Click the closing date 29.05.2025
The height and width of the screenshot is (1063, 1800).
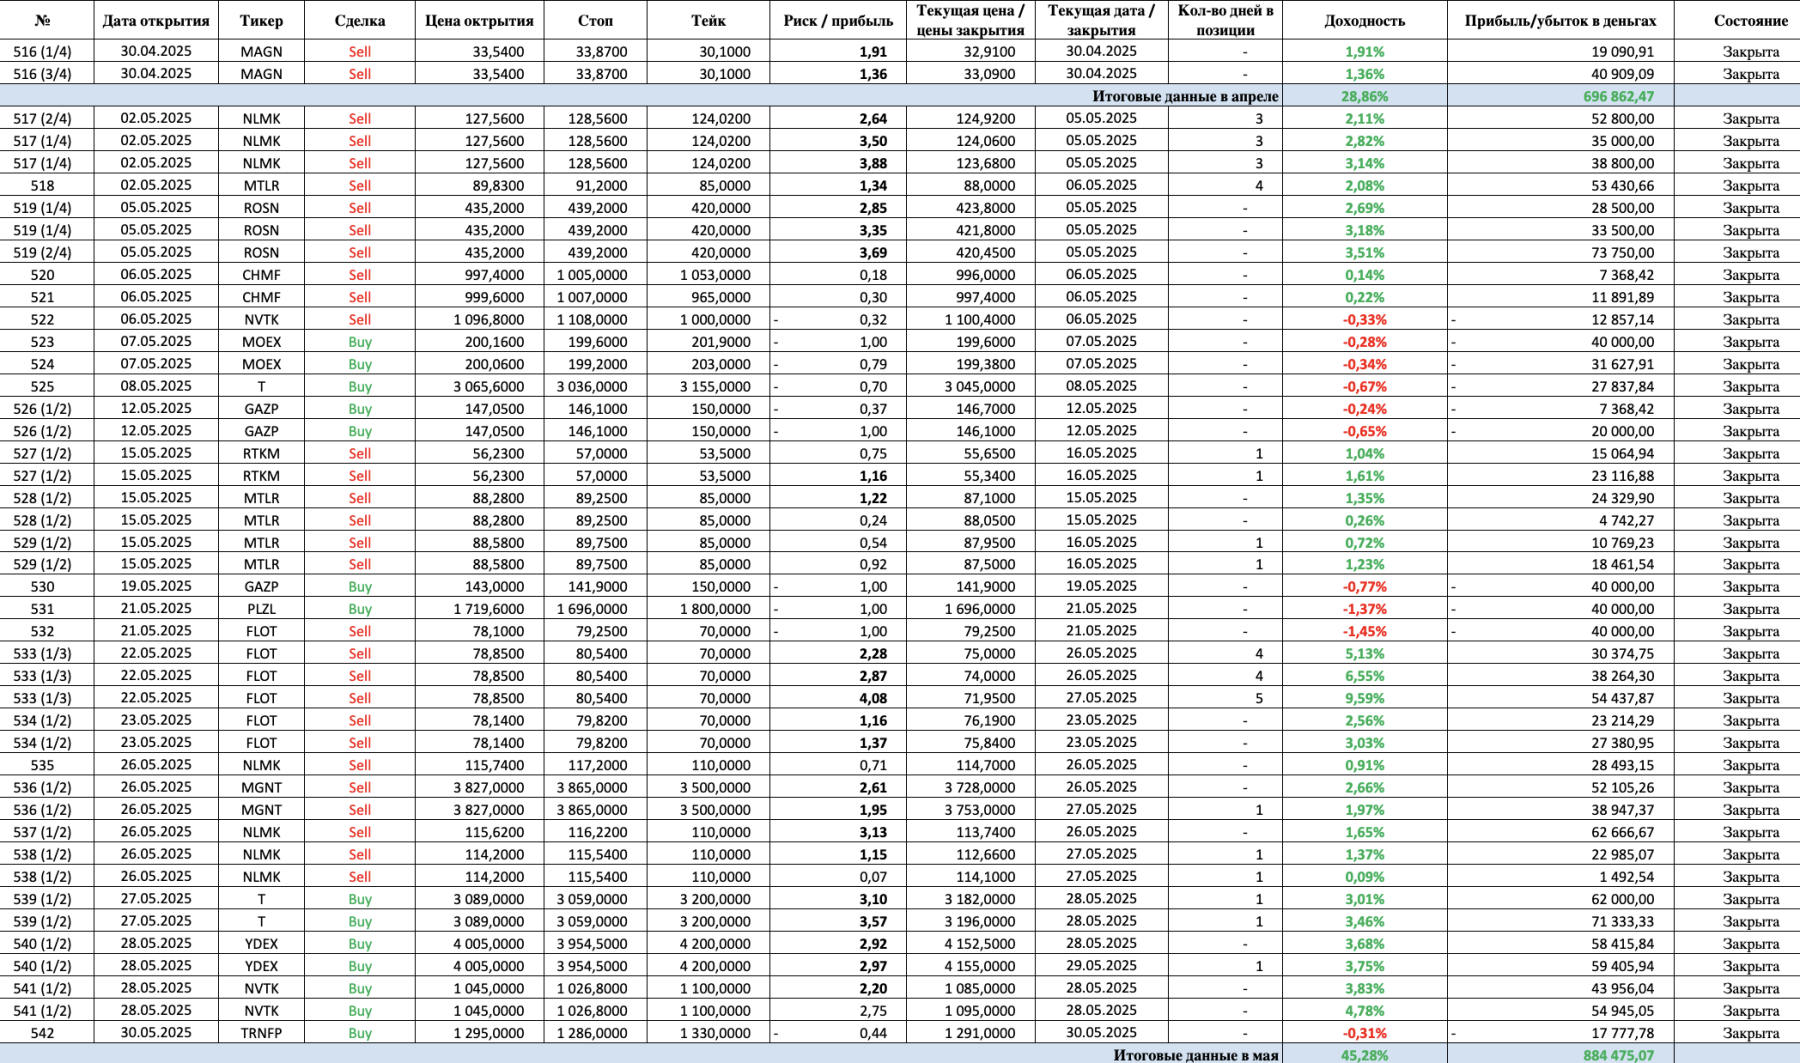coord(1101,966)
